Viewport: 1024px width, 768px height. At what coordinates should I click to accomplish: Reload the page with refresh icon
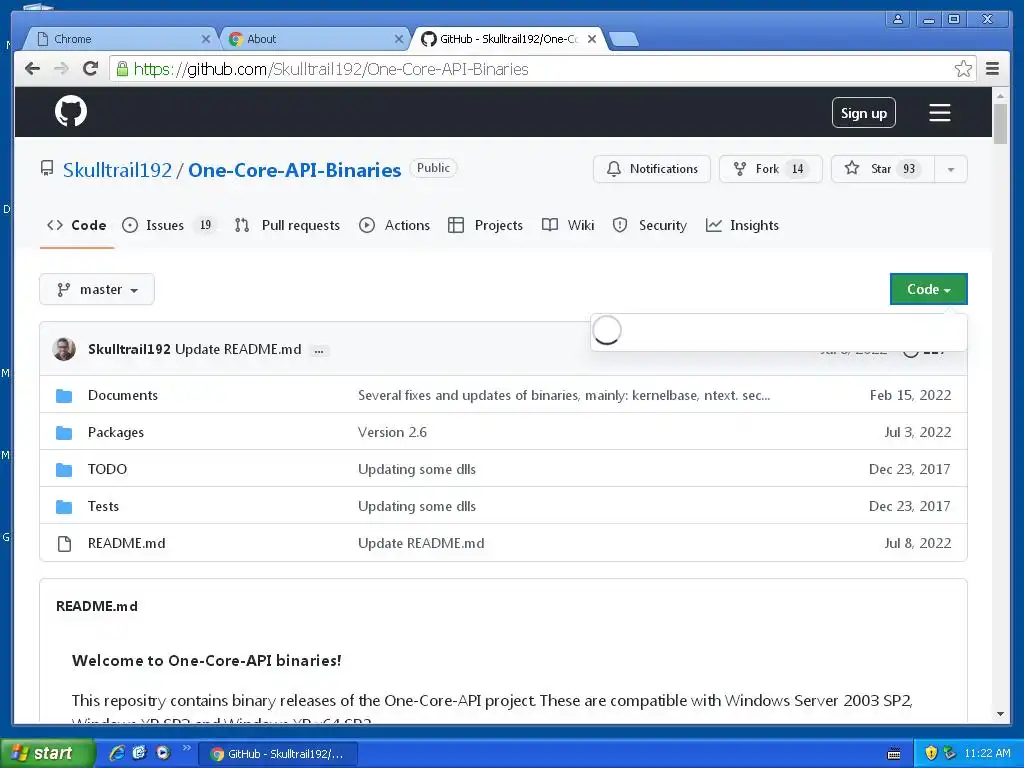90,69
